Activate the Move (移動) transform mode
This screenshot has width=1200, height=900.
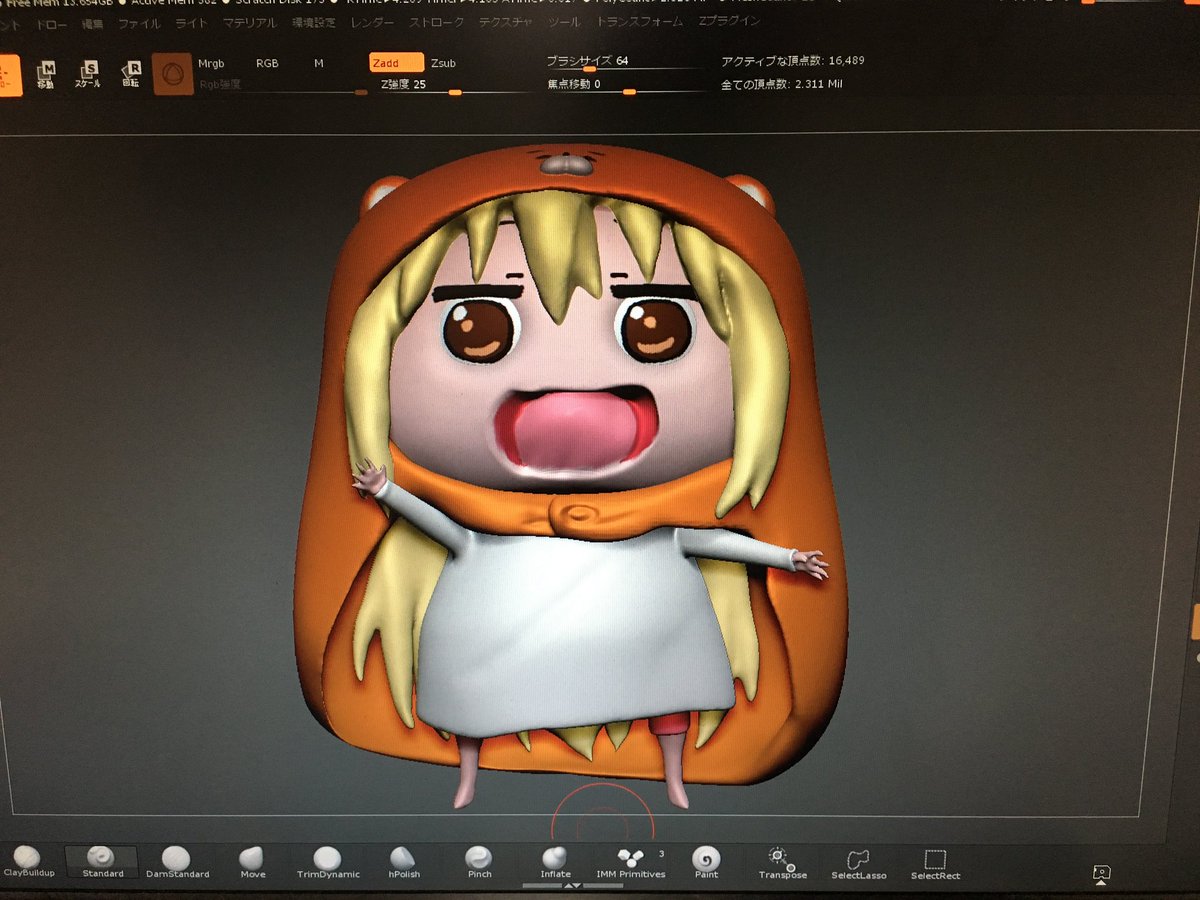point(47,75)
